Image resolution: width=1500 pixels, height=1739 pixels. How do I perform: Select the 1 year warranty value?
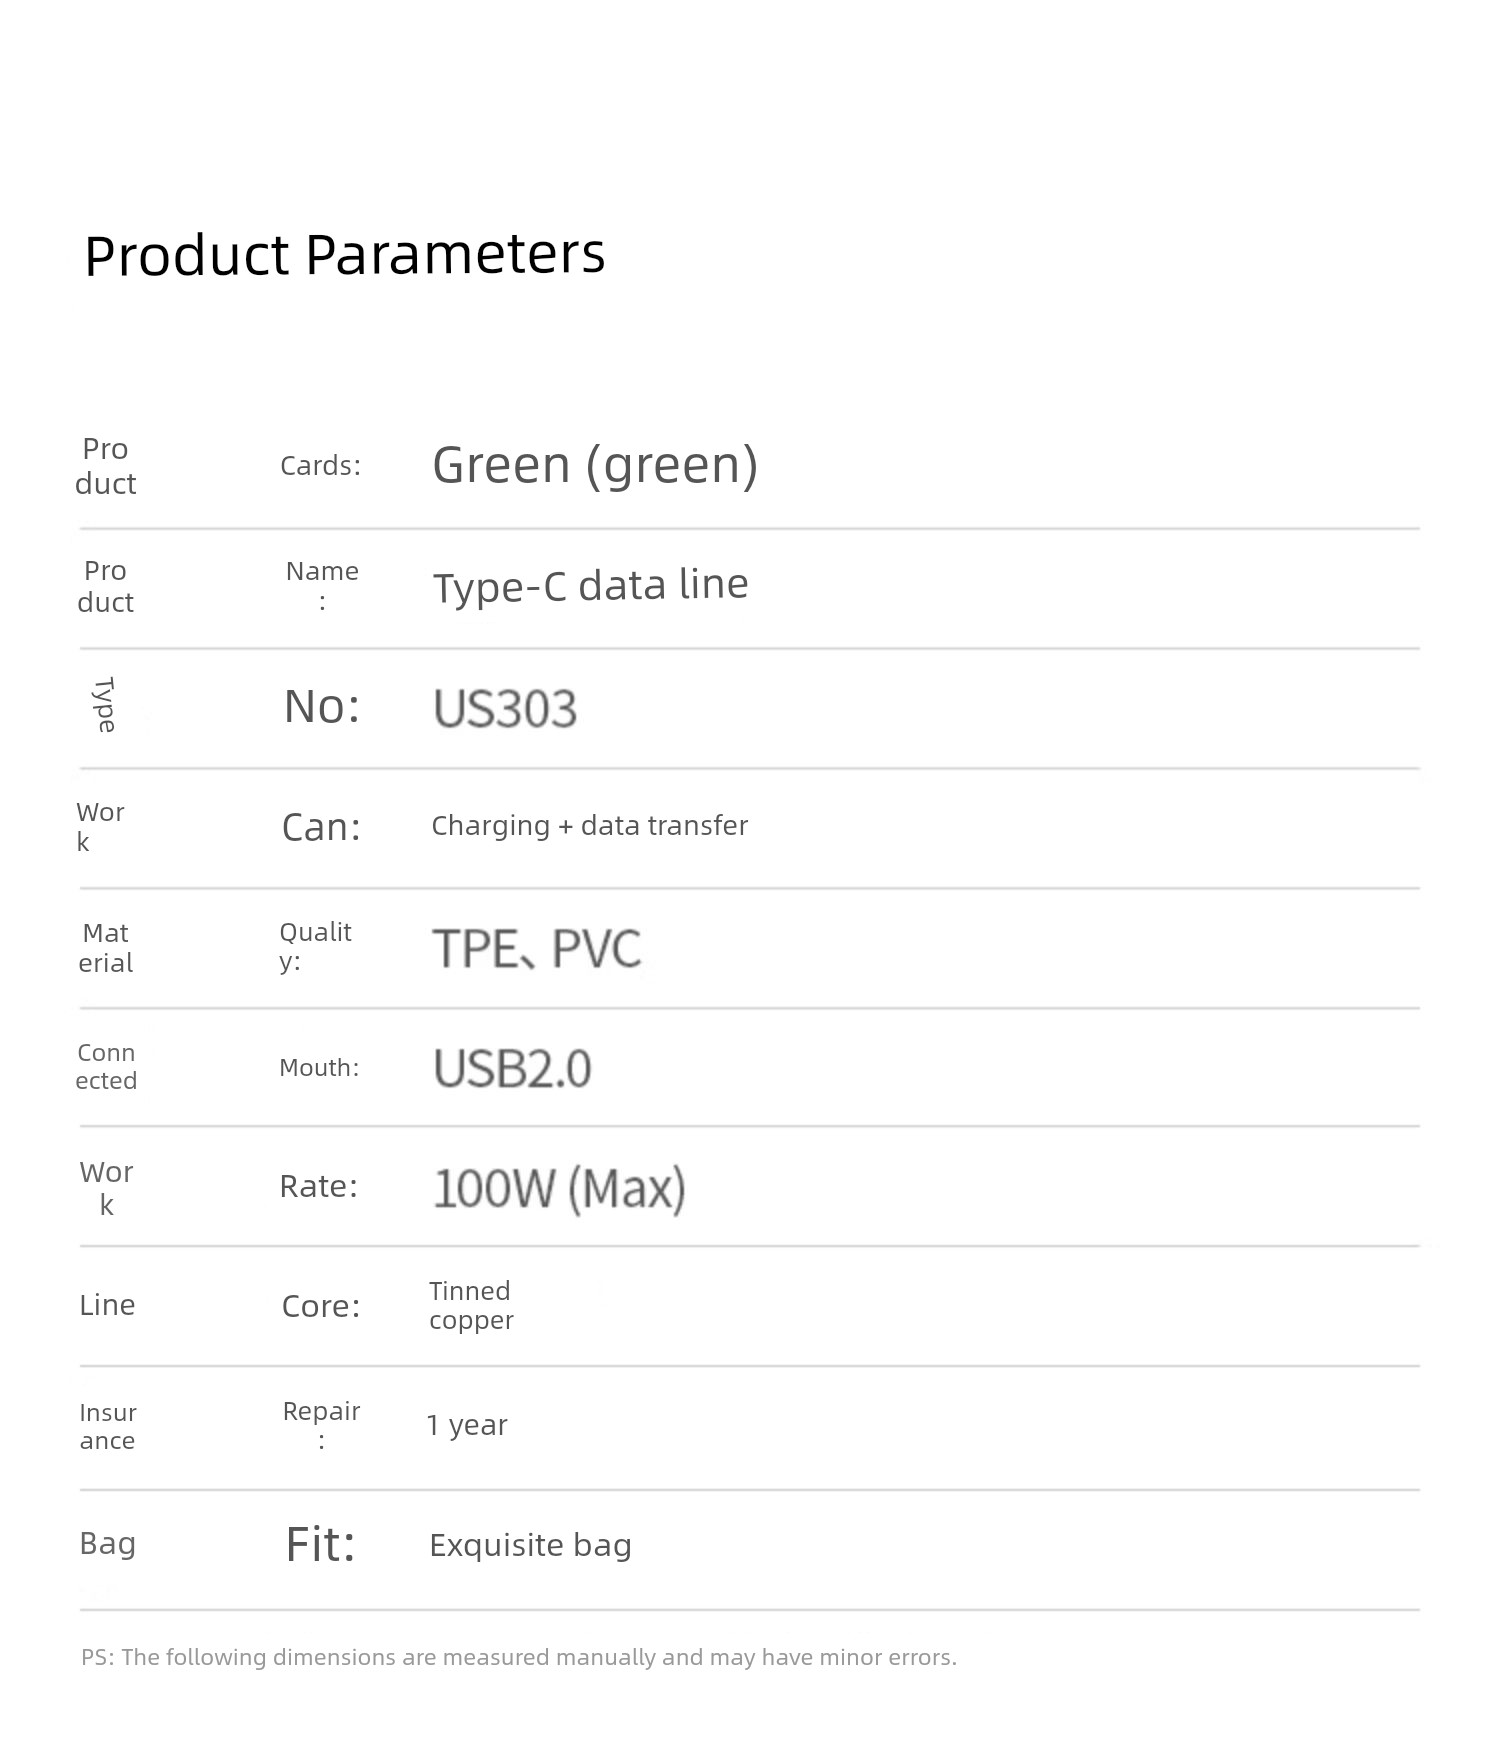tap(467, 1425)
